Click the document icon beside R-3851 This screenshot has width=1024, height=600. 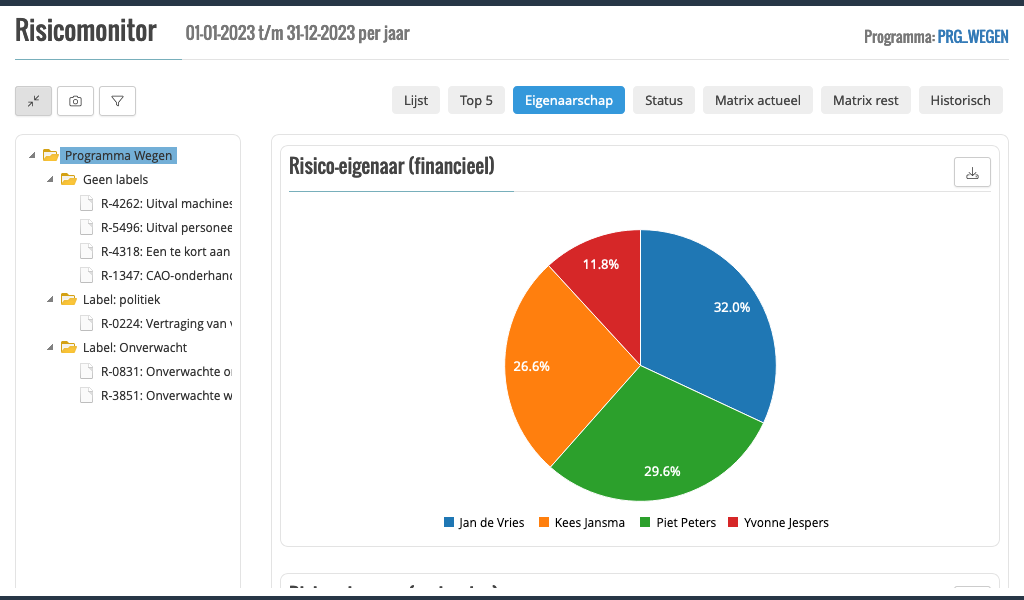point(87,396)
